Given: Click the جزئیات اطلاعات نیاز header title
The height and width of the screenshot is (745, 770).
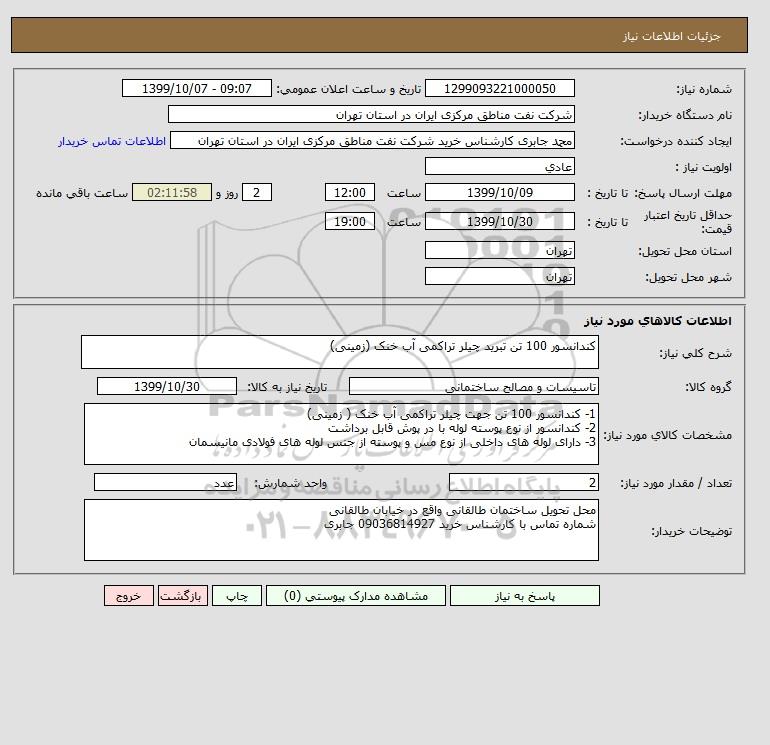Looking at the screenshot, I should (x=671, y=36).
